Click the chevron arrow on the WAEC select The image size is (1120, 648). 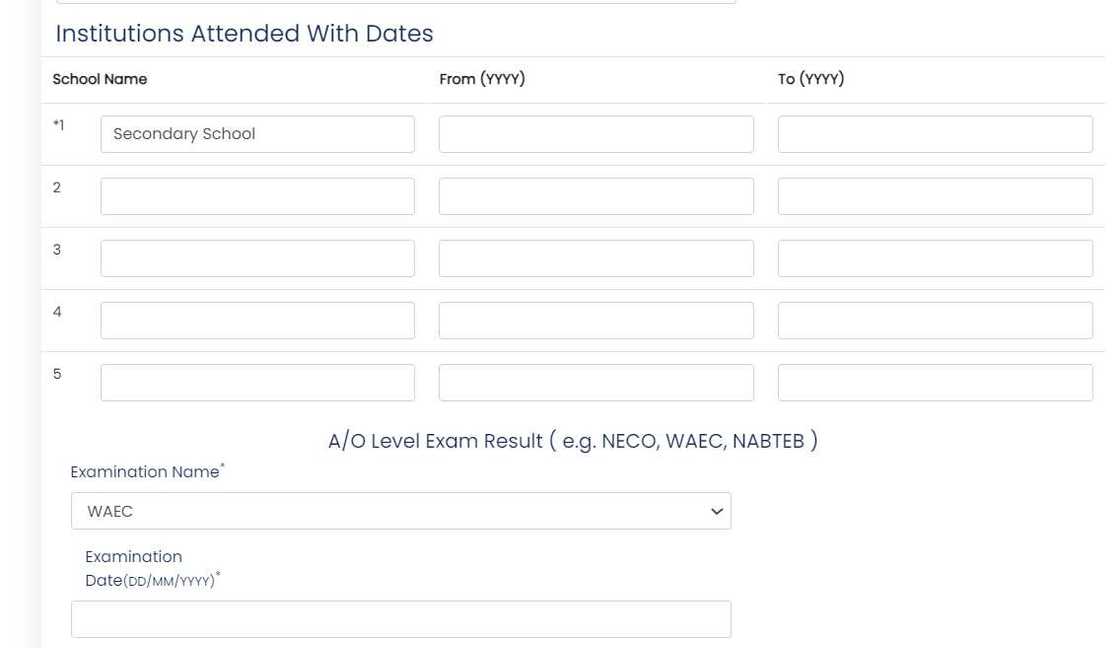point(716,511)
